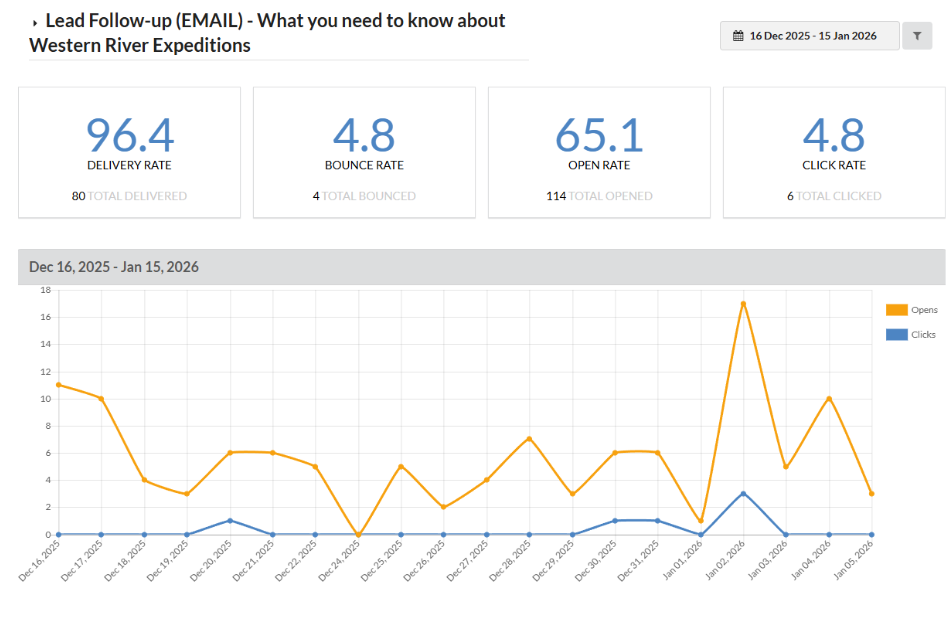Click the 65.1 open rate value
Image resolution: width=948 pixels, height=638 pixels.
click(x=599, y=135)
